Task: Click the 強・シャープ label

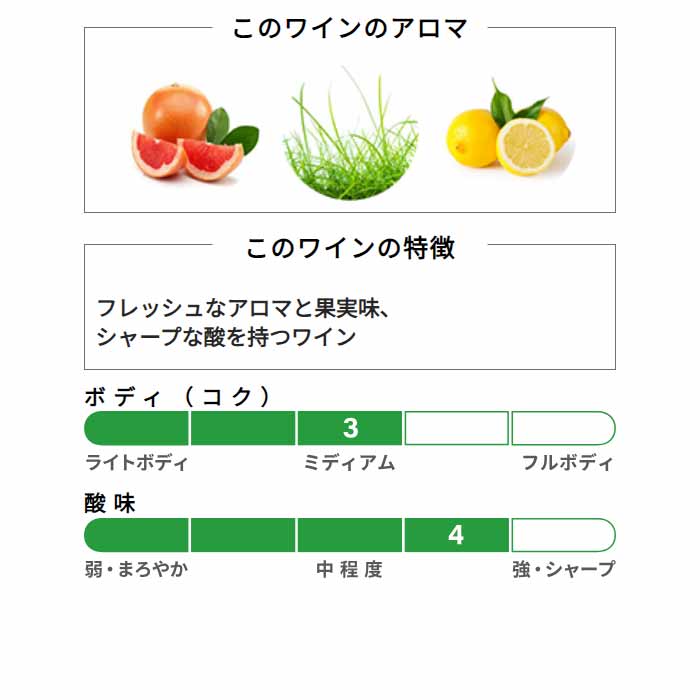Action: pos(564,569)
